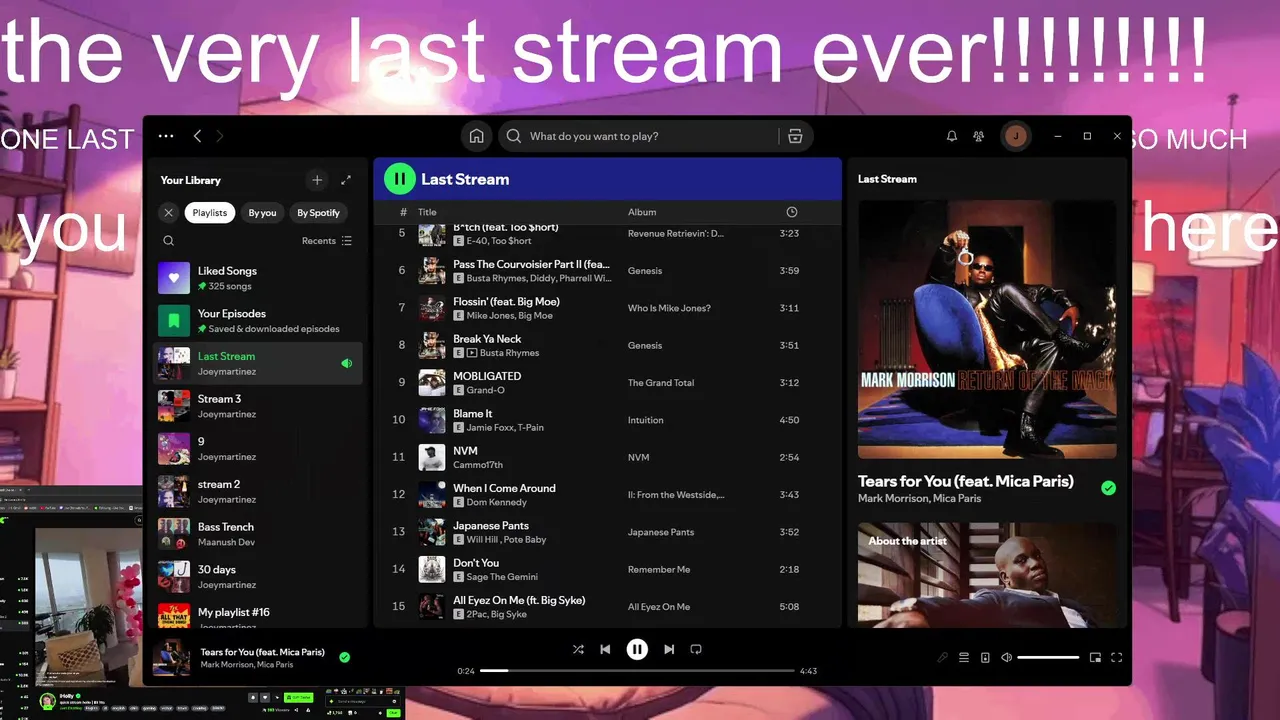Toggle saved checkmark beside Tears for You panel title
1280x720 pixels.
[1108, 488]
